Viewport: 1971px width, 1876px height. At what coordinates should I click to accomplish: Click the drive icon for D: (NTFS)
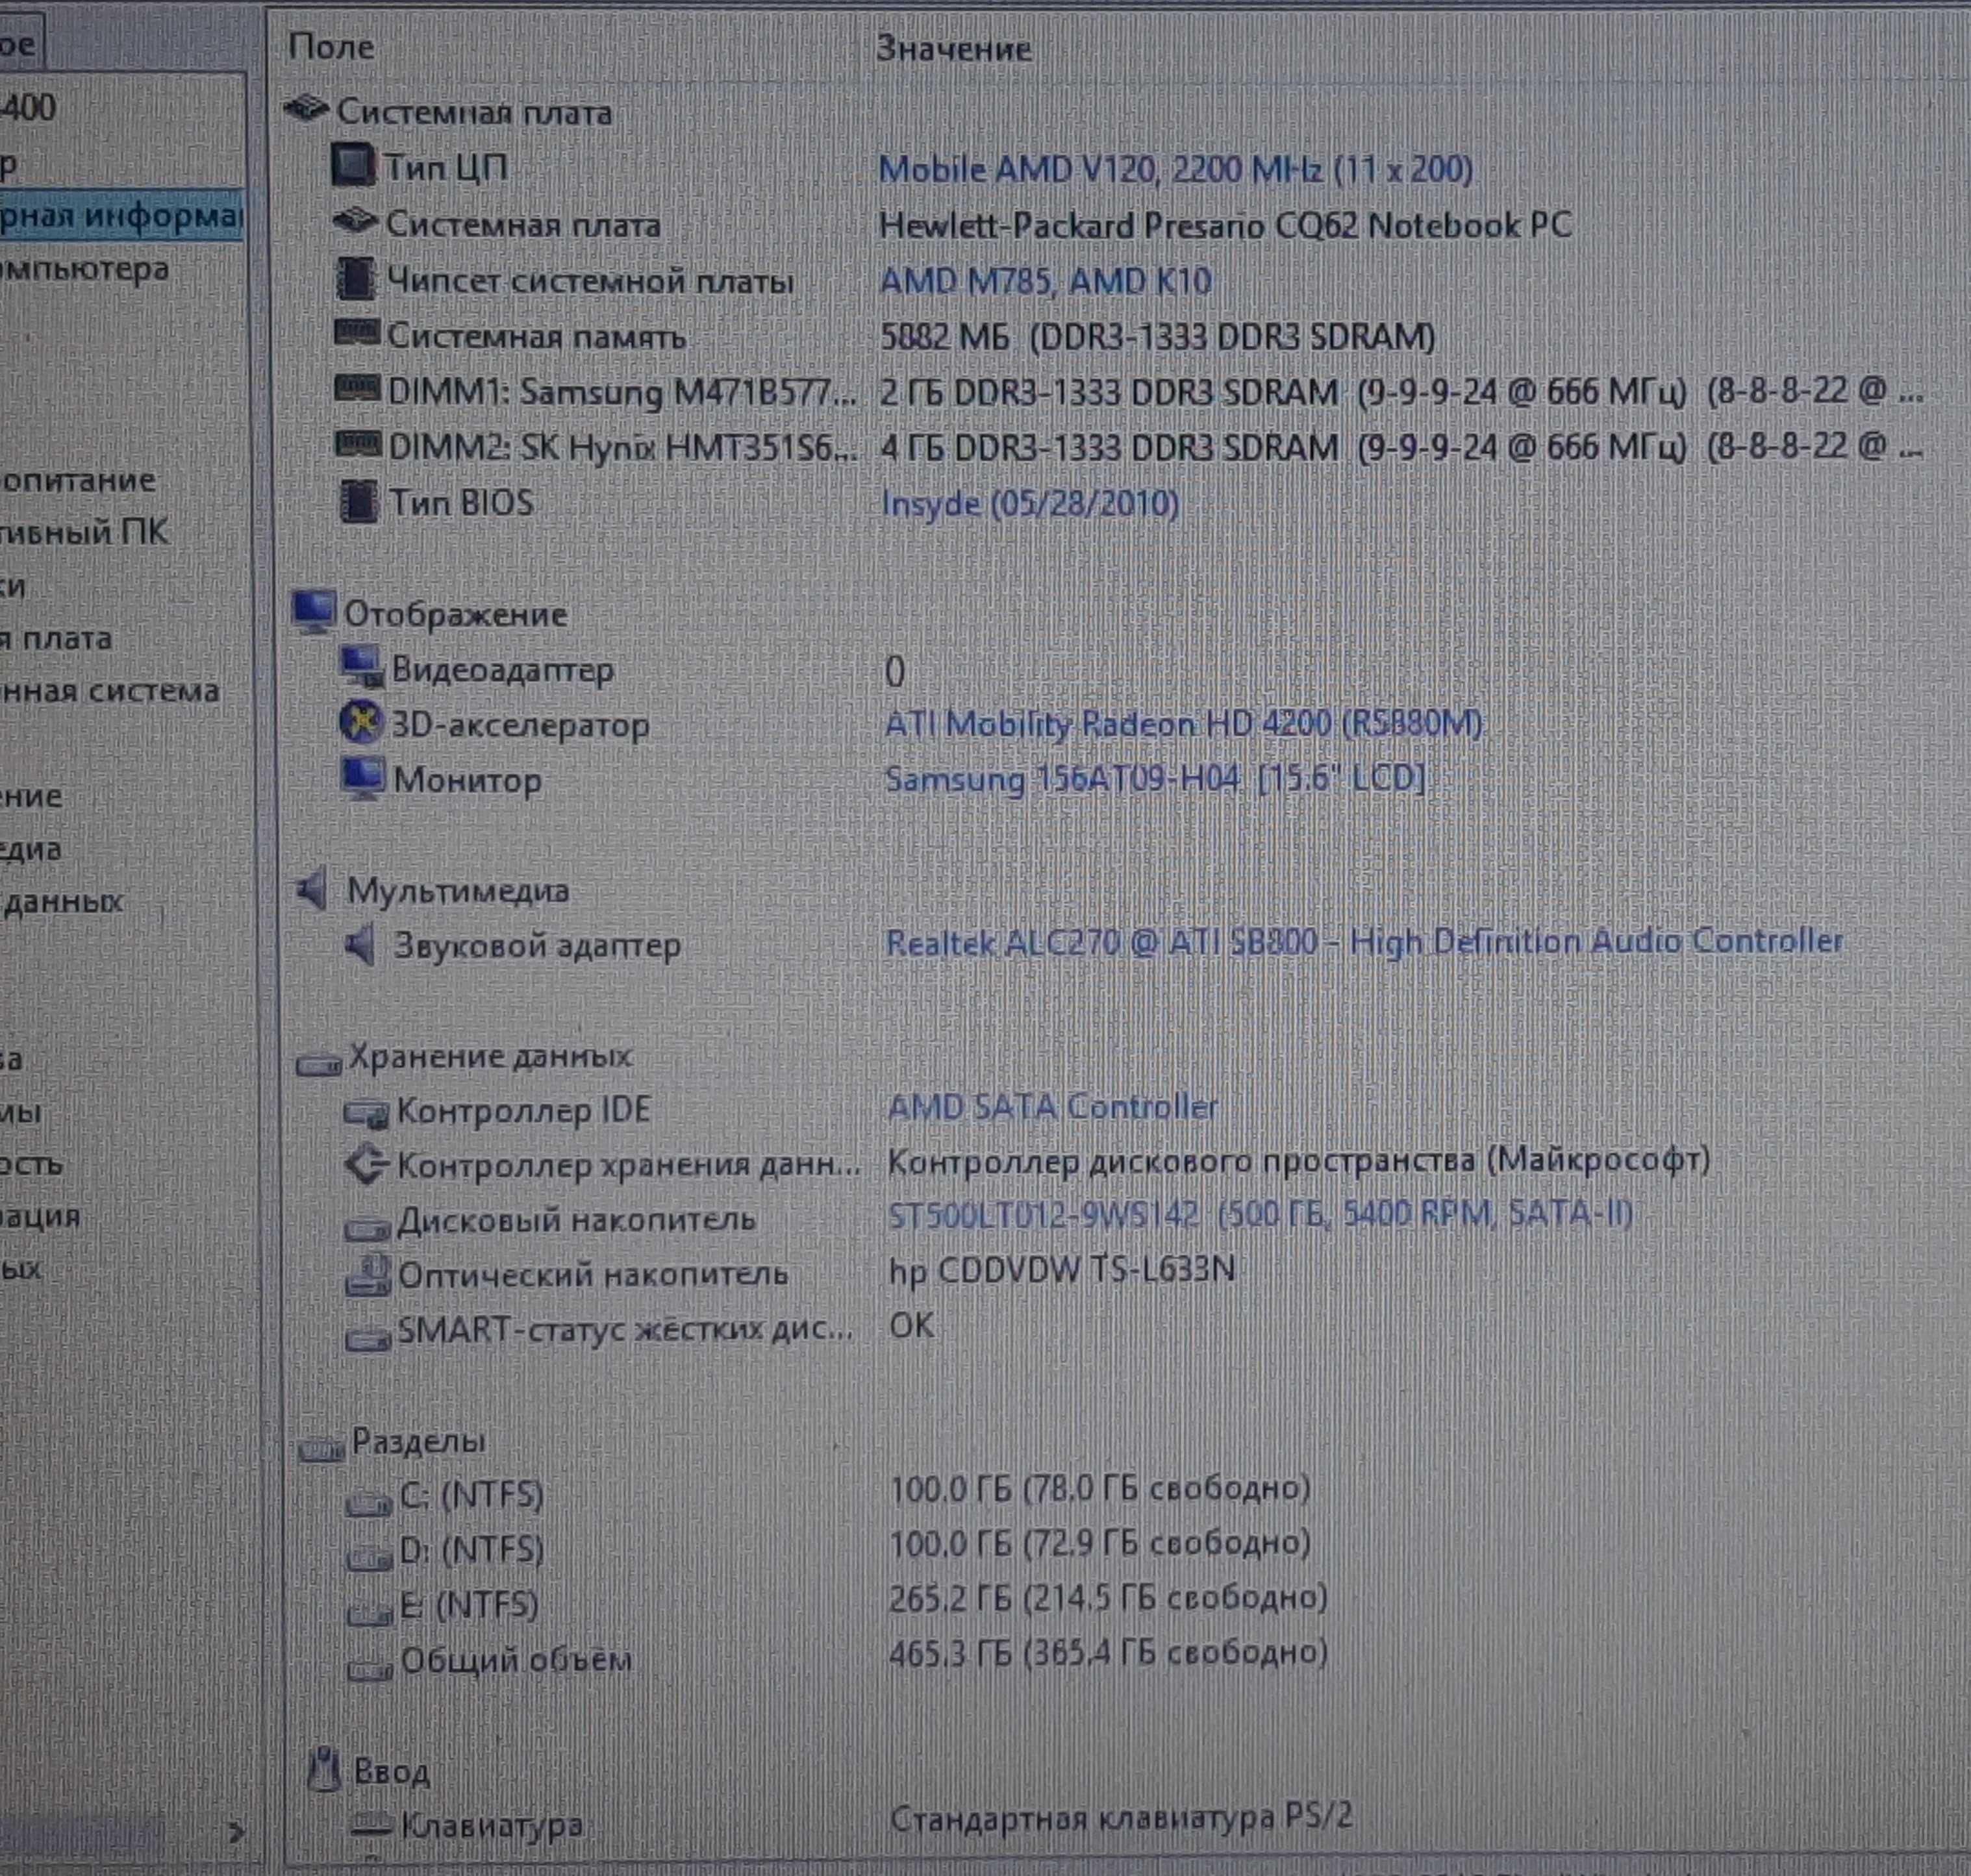point(369,1557)
